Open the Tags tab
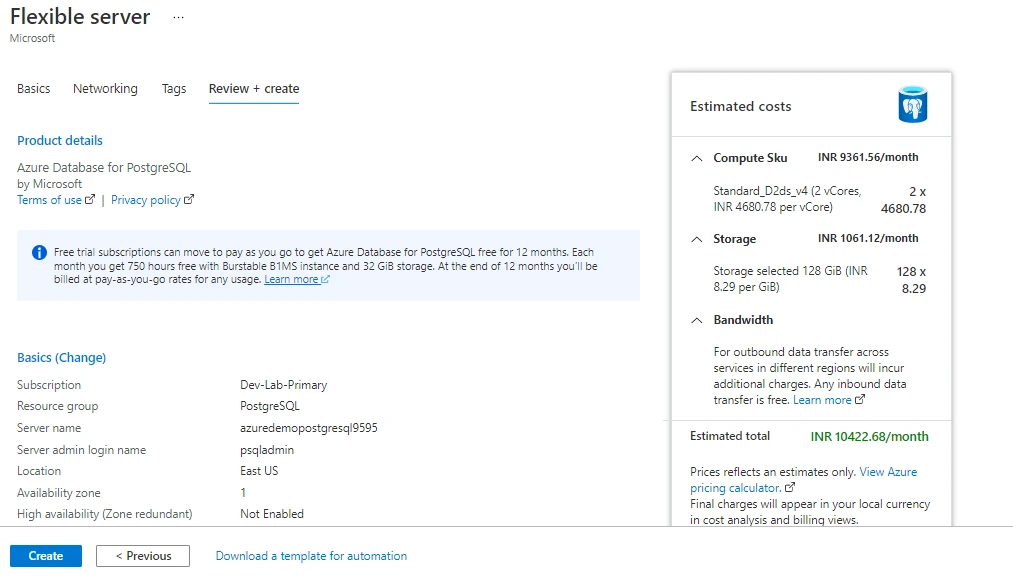This screenshot has height=579, width=1013. [174, 88]
